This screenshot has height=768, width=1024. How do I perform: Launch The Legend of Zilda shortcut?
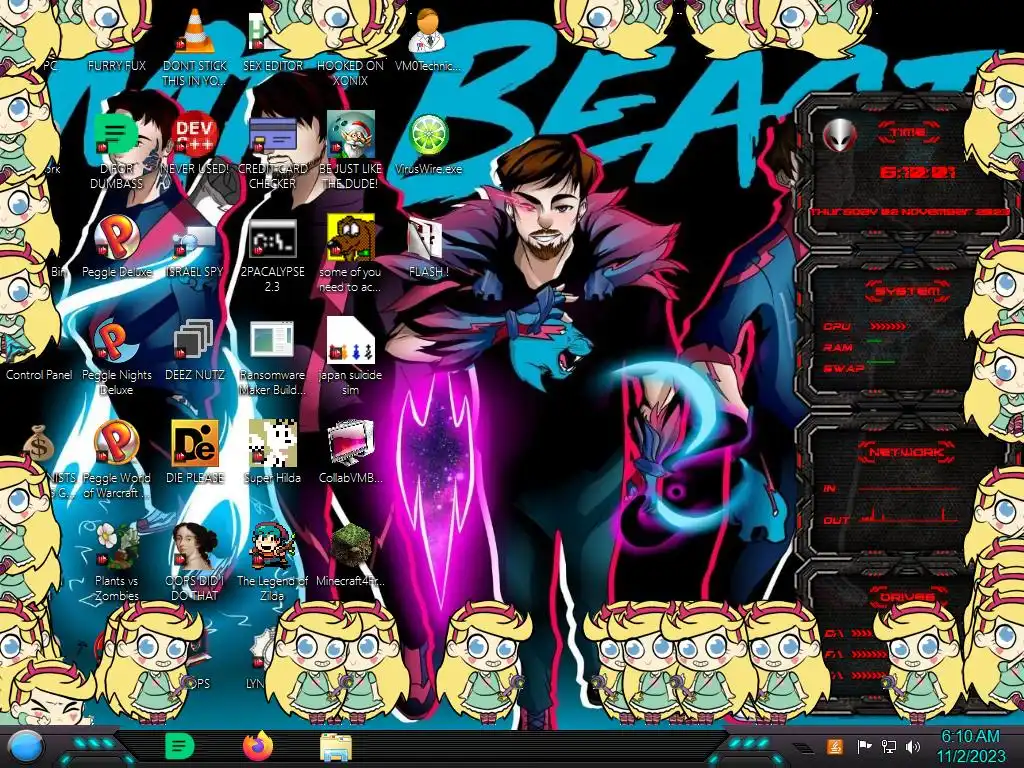coord(272,562)
